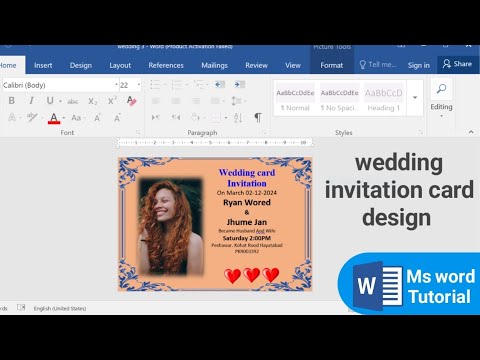Click Center alignment icon
The width and height of the screenshot is (480, 360).
click(x=176, y=101)
